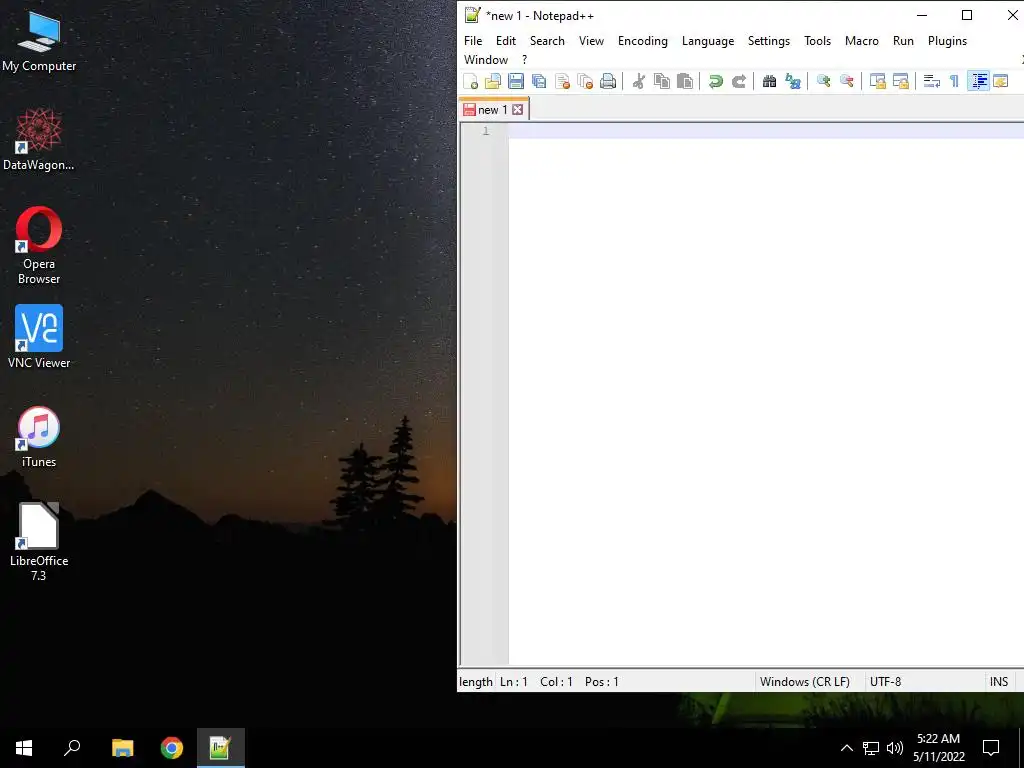Viewport: 1024px width, 768px height.
Task: Open the Search menu
Action: point(547,40)
